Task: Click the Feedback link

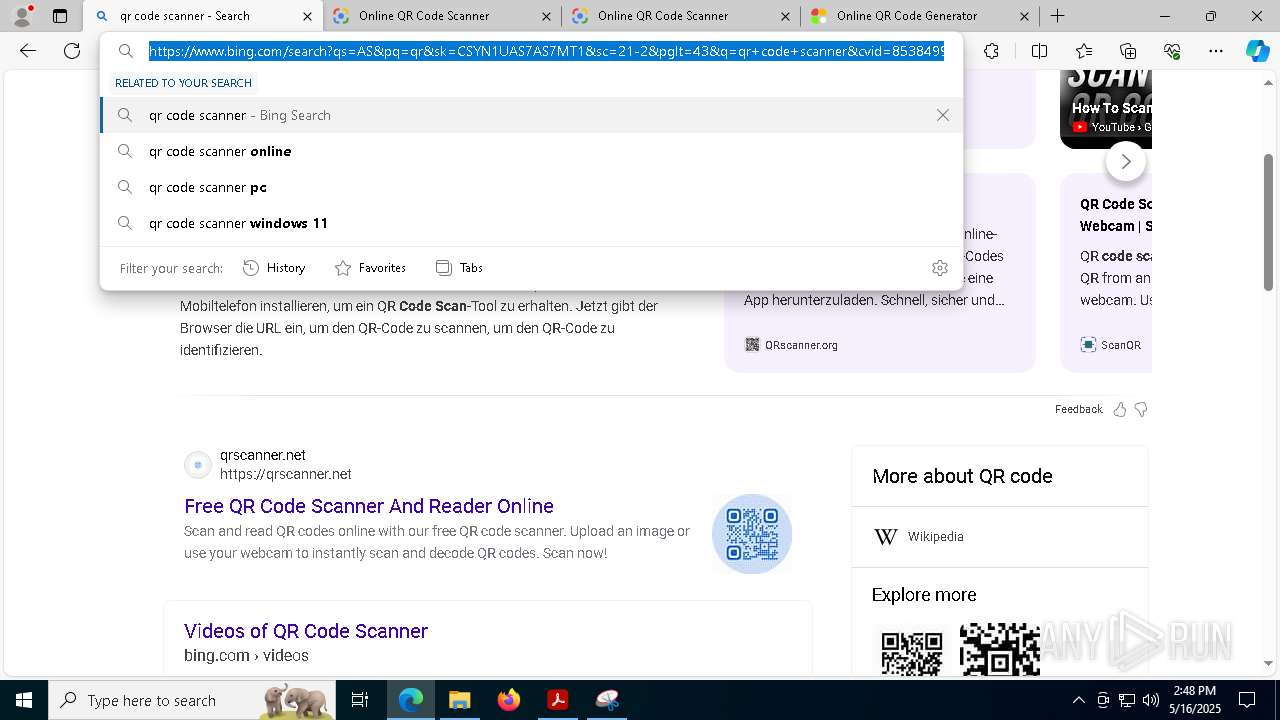Action: [x=1078, y=409]
